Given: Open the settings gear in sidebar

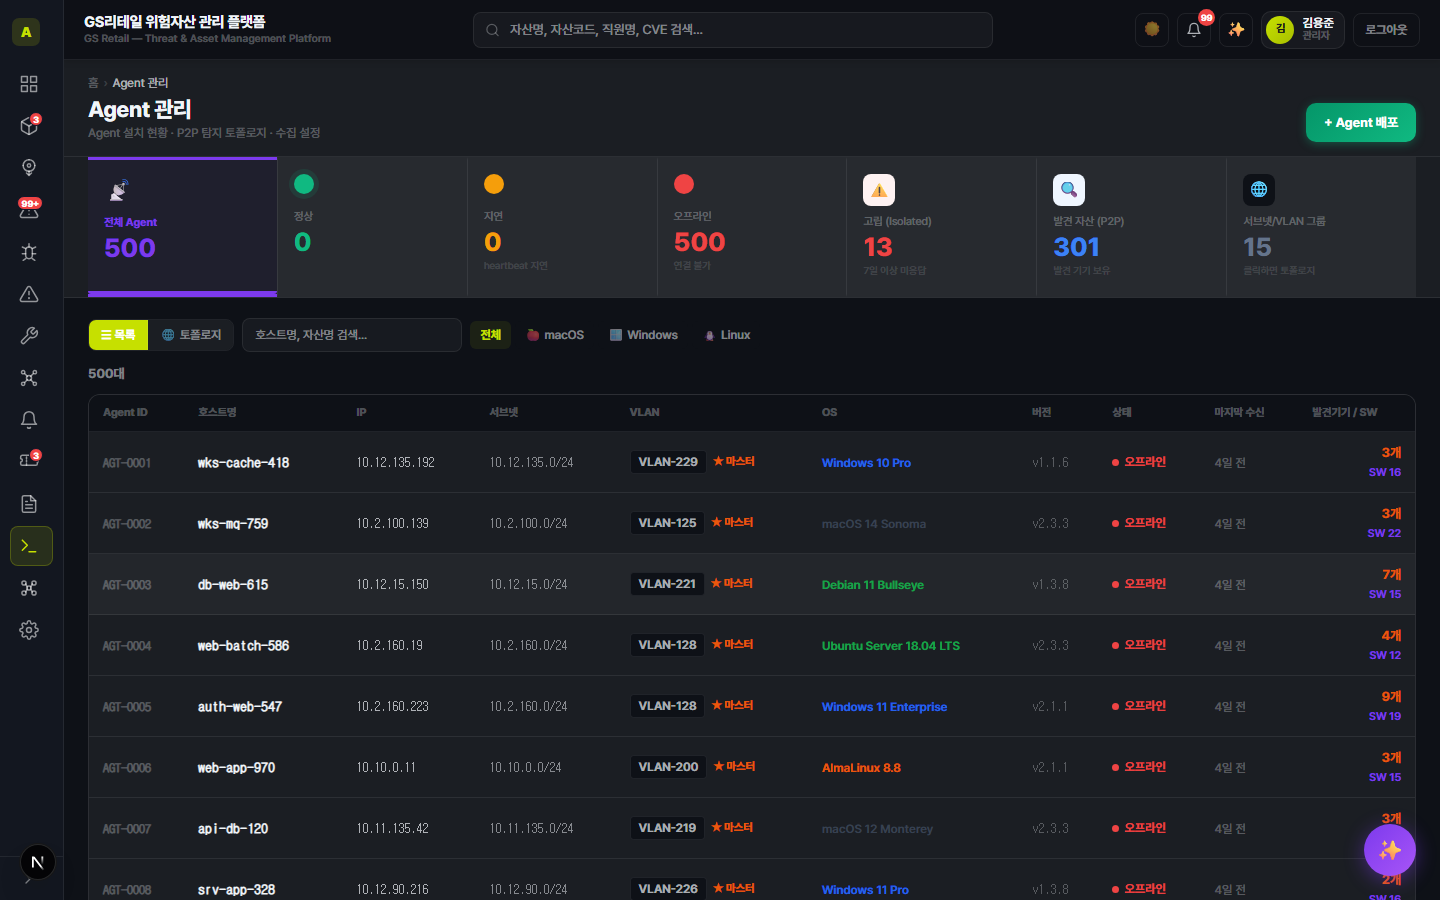Looking at the screenshot, I should (29, 630).
